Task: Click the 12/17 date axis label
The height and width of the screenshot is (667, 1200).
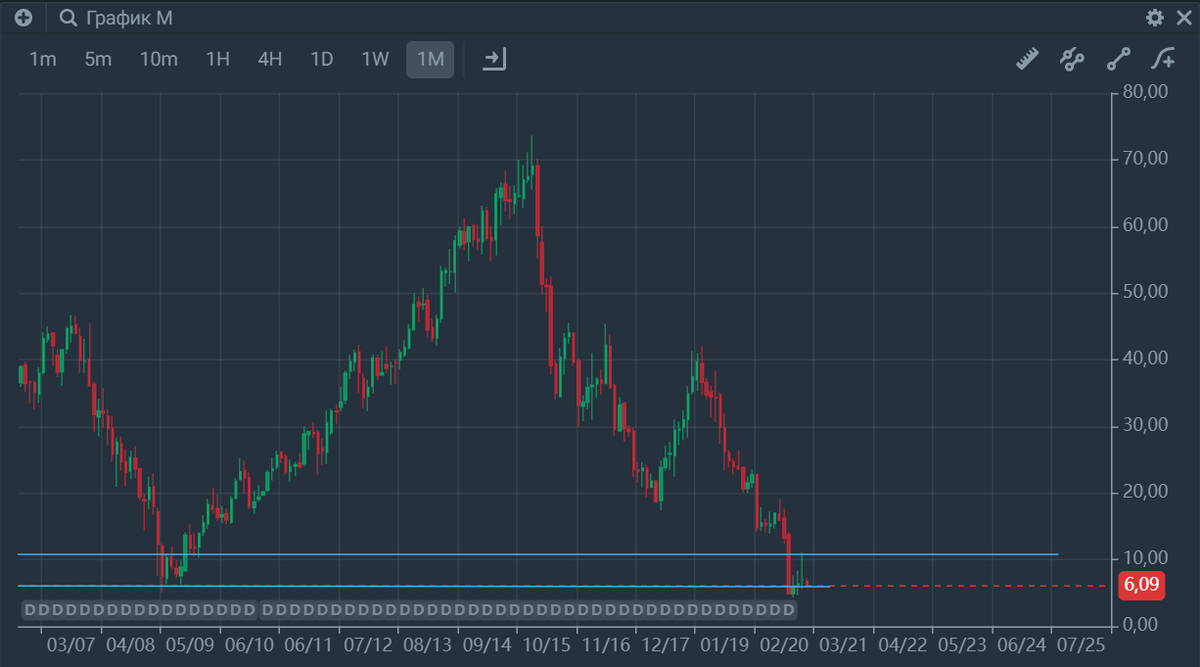Action: coord(665,645)
